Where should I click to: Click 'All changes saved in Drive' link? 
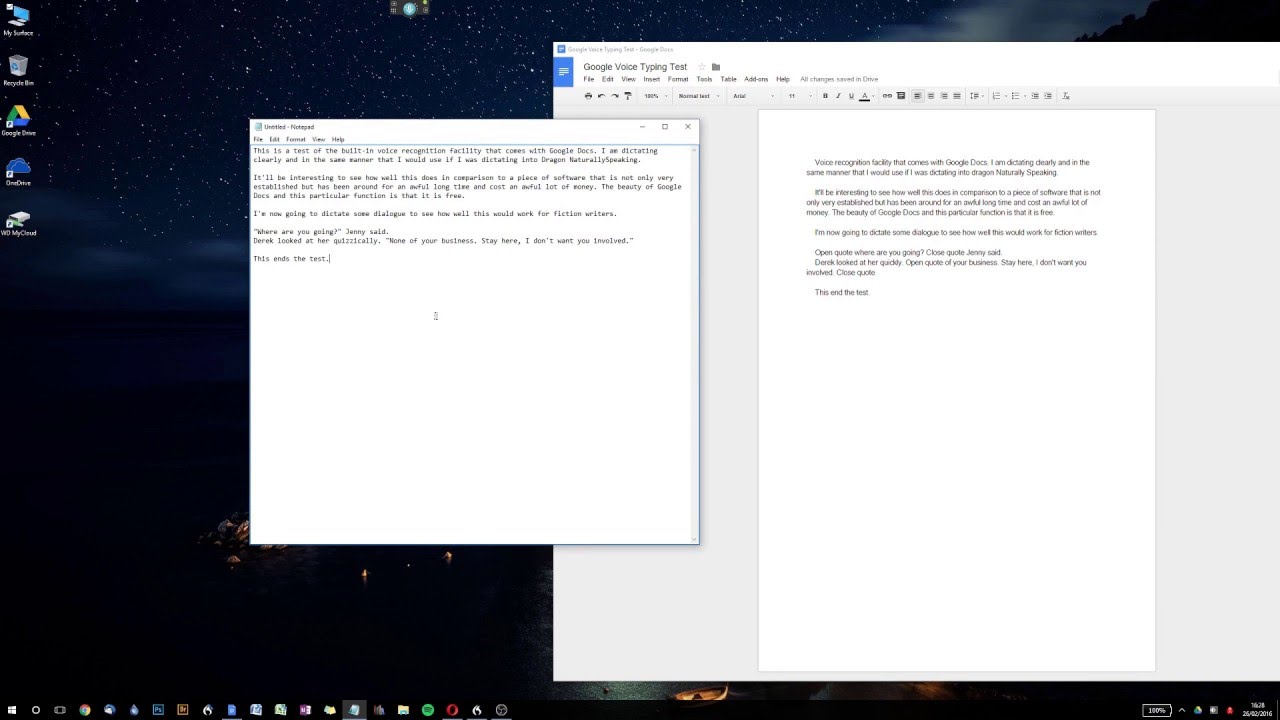839,79
